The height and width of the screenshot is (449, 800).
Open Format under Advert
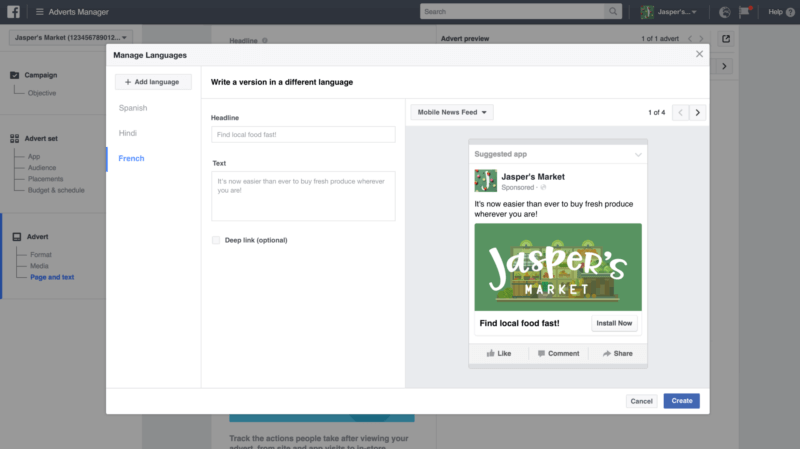pos(41,255)
